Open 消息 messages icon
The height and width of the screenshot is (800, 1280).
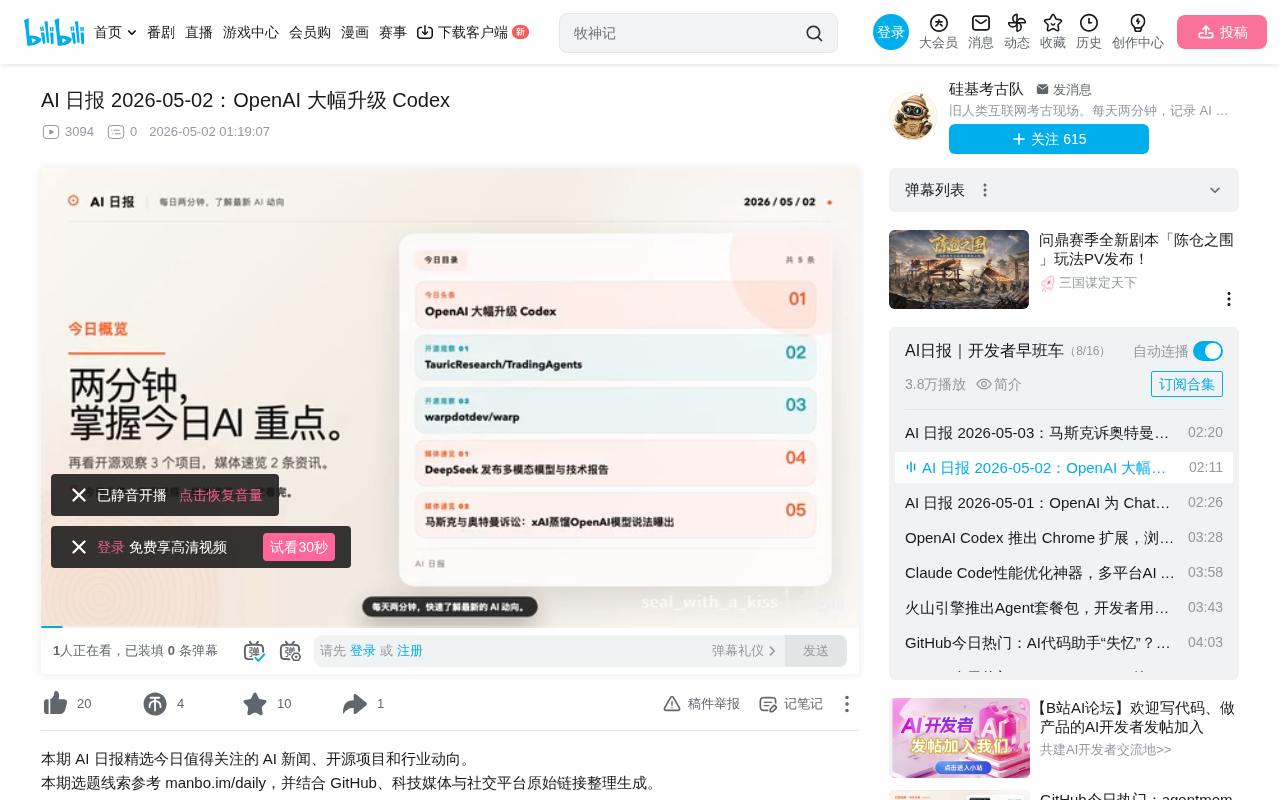[981, 23]
